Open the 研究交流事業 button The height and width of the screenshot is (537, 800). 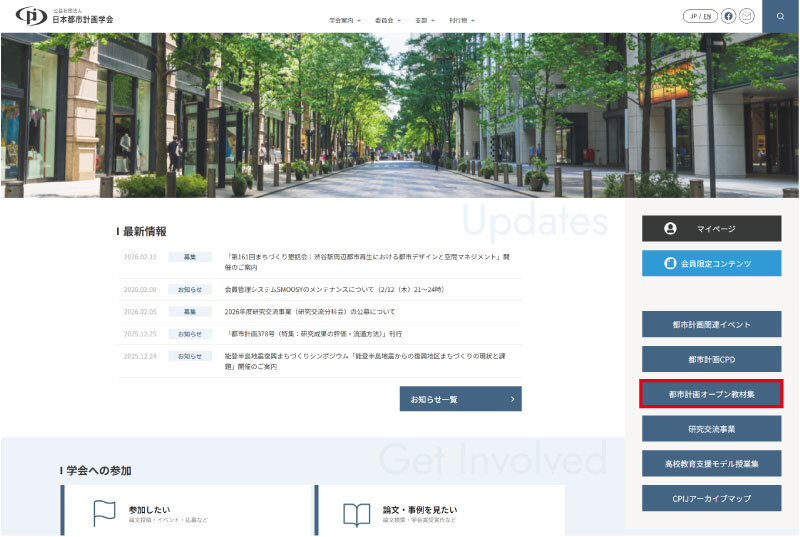tap(711, 429)
